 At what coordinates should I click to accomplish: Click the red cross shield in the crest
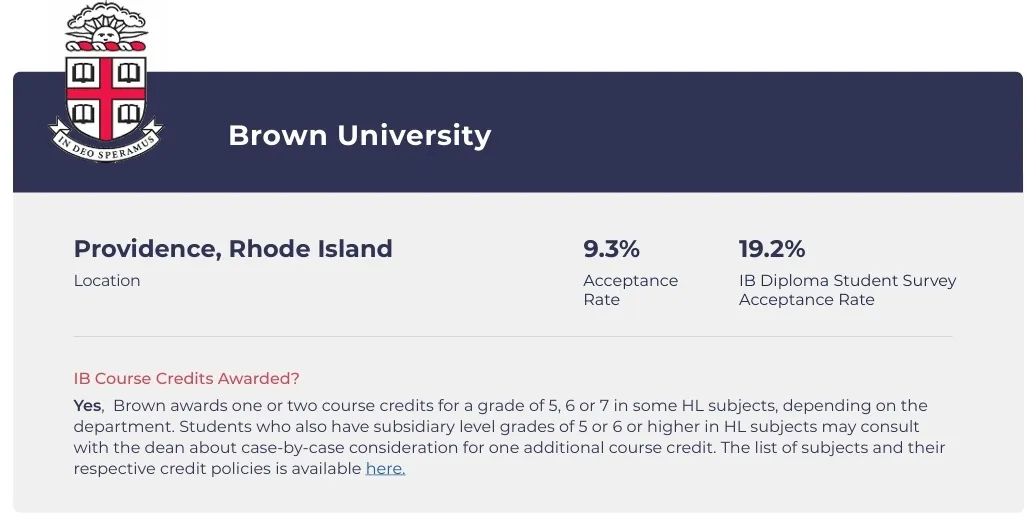click(106, 98)
